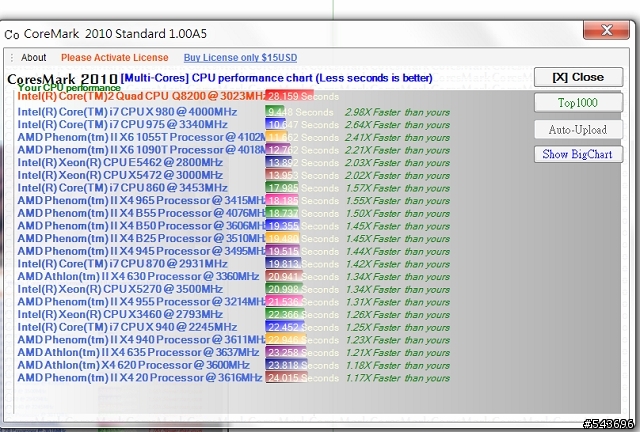
Task: Click the purple 12.762 Seconds bar
Action: 278,150
